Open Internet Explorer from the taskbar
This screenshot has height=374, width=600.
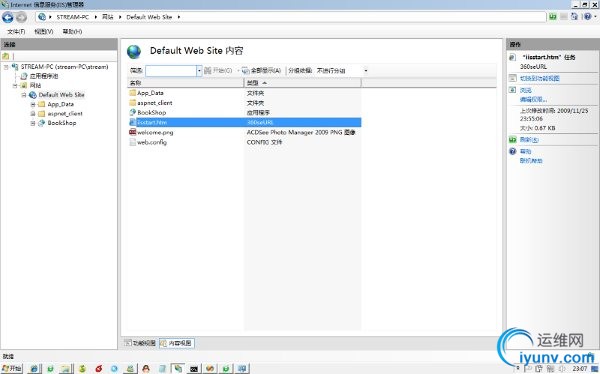coord(34,369)
